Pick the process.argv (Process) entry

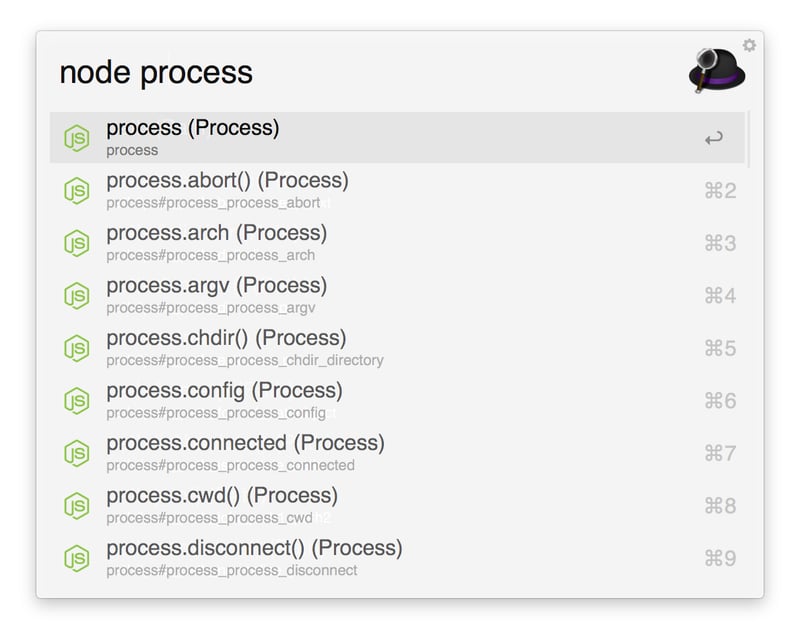point(216,286)
